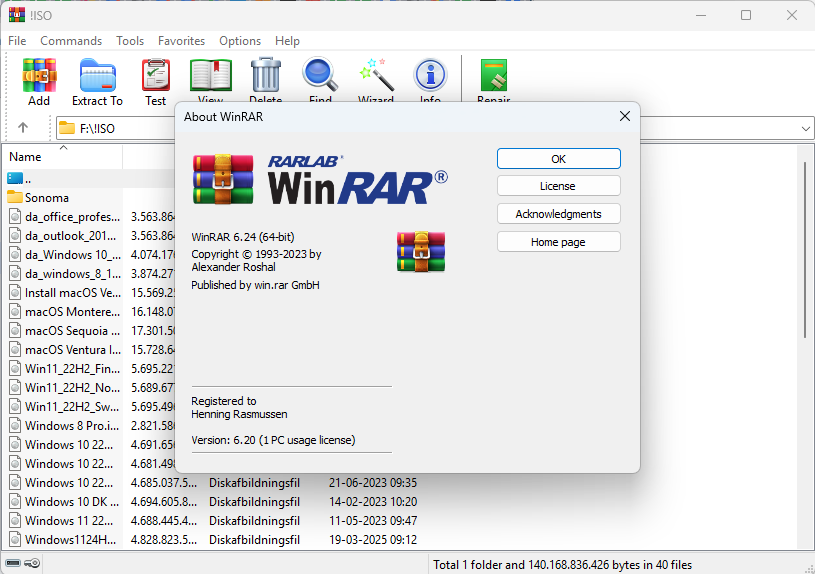The image size is (815, 574).
Task: Open the Commands menu
Action: 71,41
